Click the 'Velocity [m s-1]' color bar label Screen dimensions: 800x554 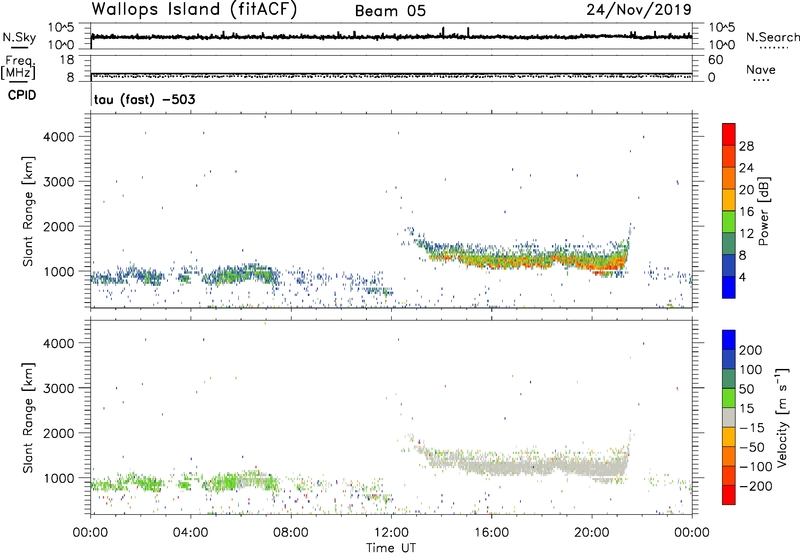click(x=782, y=417)
